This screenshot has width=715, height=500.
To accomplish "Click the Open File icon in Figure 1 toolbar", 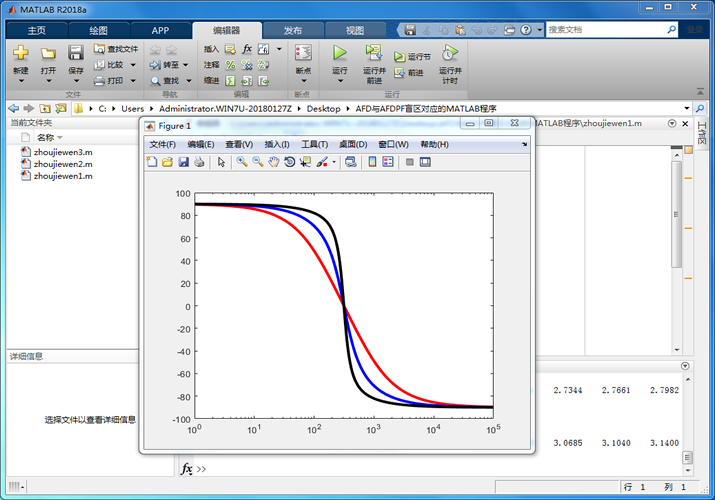I will [x=167, y=162].
